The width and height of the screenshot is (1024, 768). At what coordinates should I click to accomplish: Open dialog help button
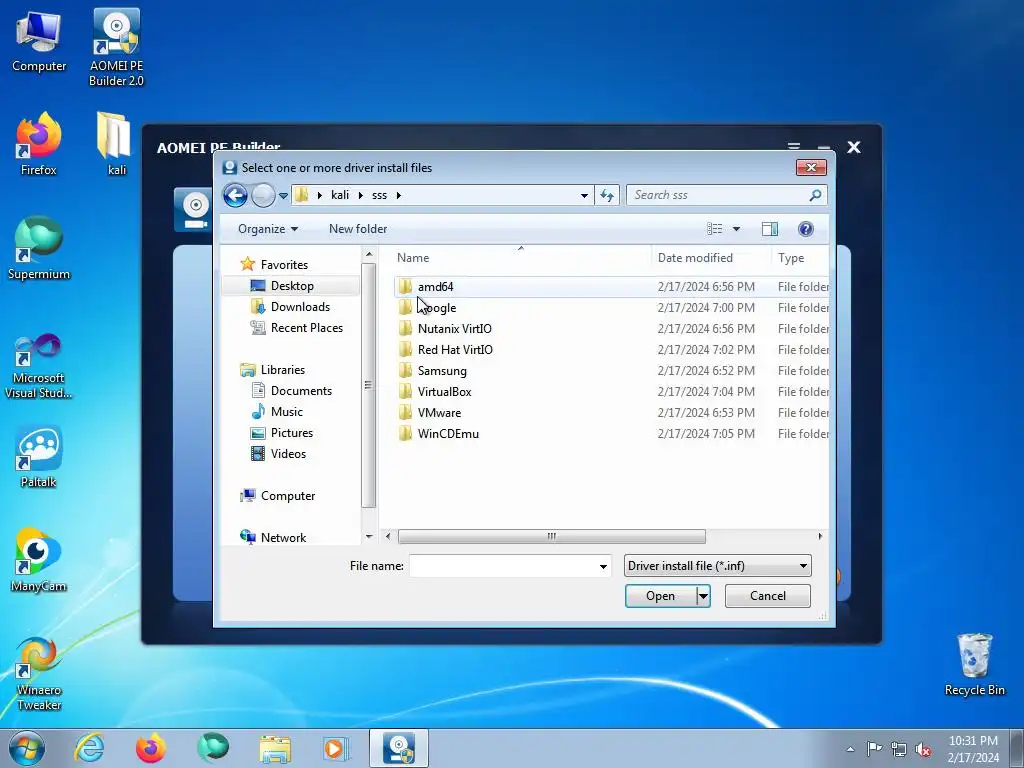[x=805, y=229]
